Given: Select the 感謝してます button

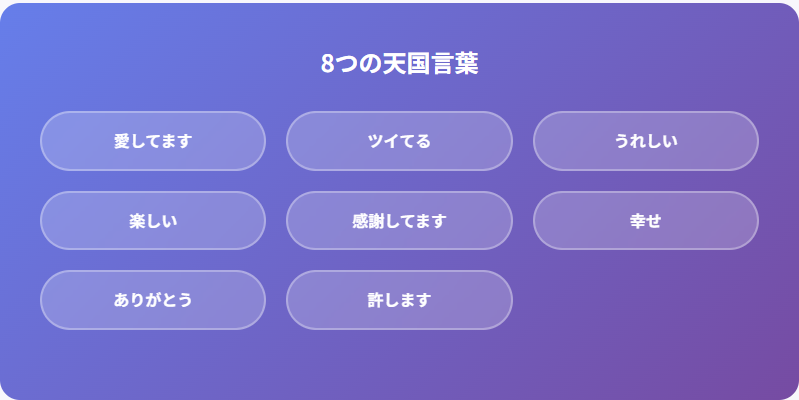Looking at the screenshot, I should pyautogui.click(x=400, y=221).
